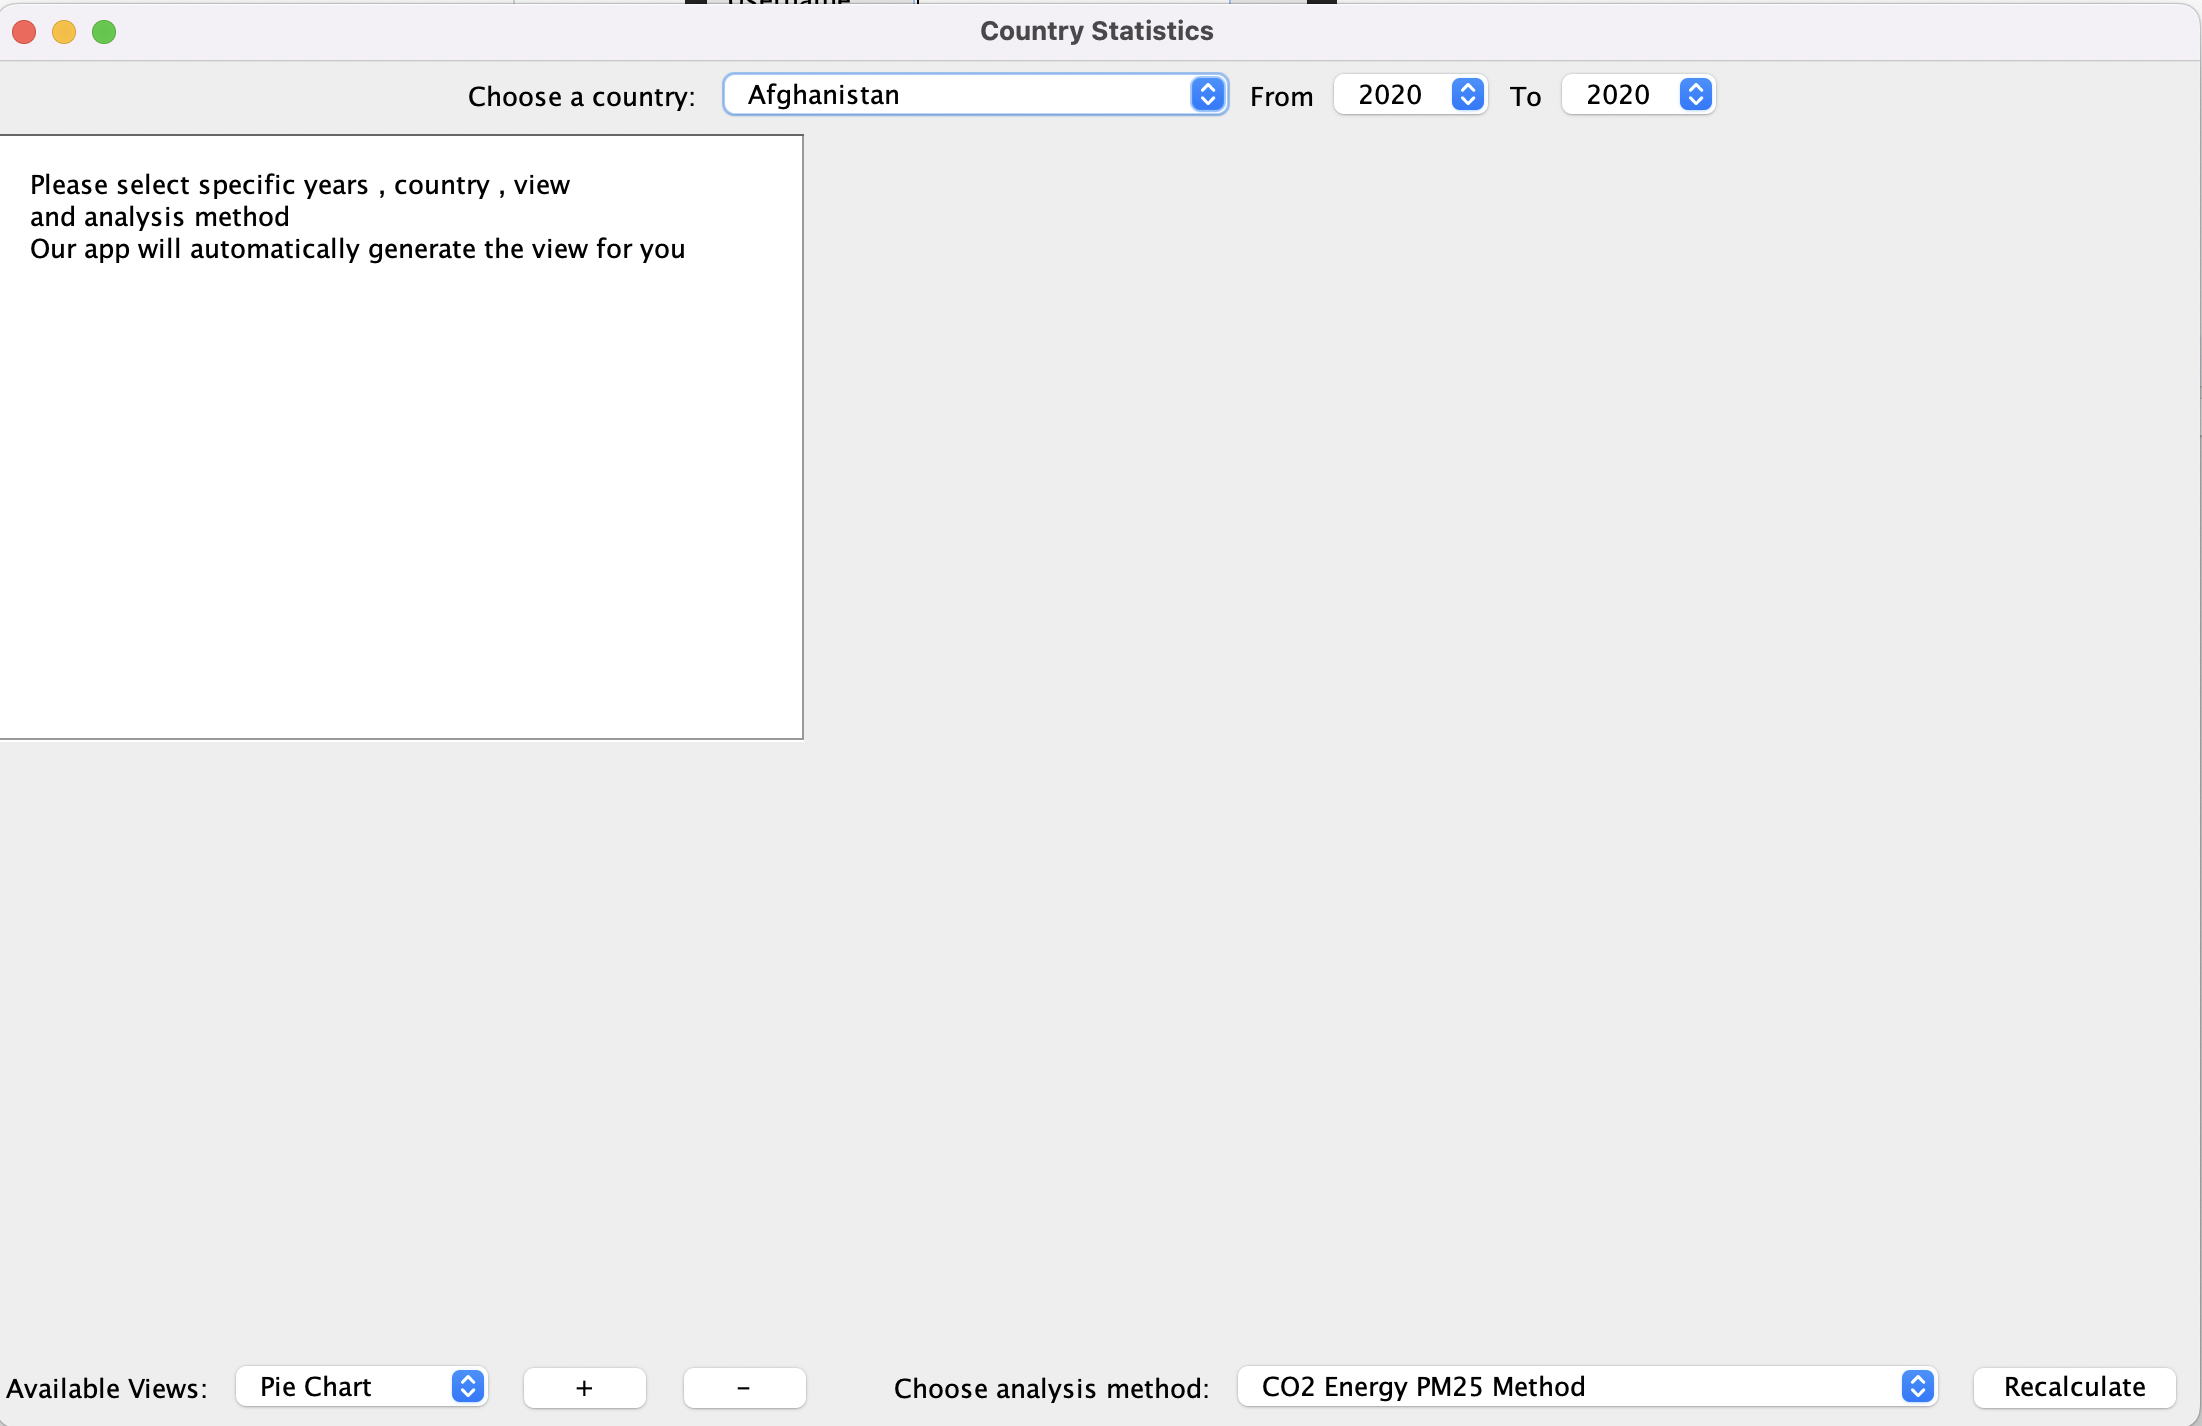Maximize the window with the green button
The image size is (2202, 1426).
tap(104, 32)
